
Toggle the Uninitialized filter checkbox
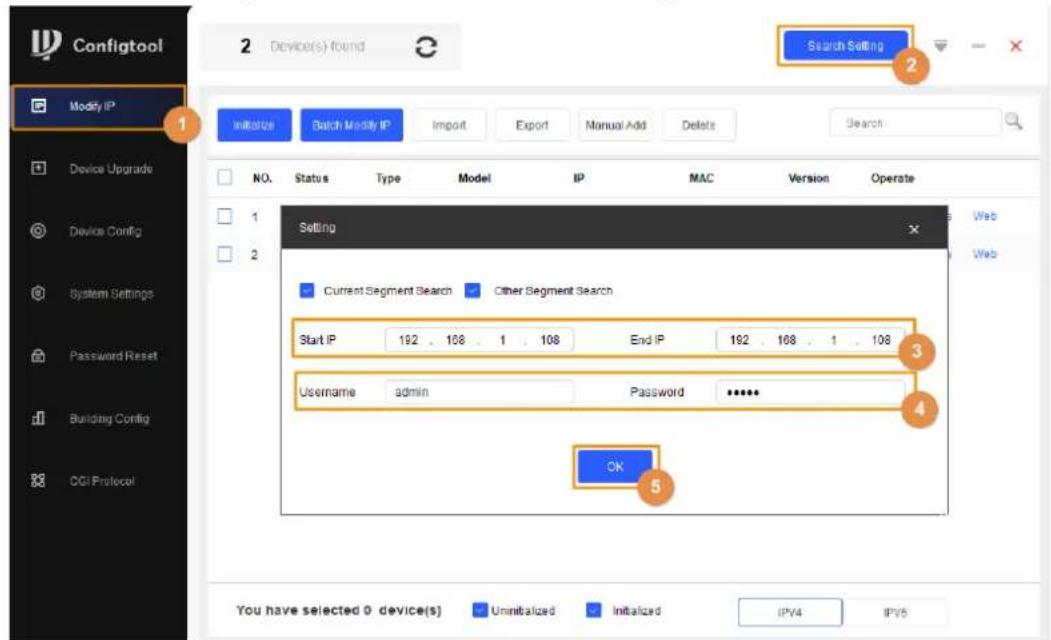pyautogui.click(x=479, y=610)
